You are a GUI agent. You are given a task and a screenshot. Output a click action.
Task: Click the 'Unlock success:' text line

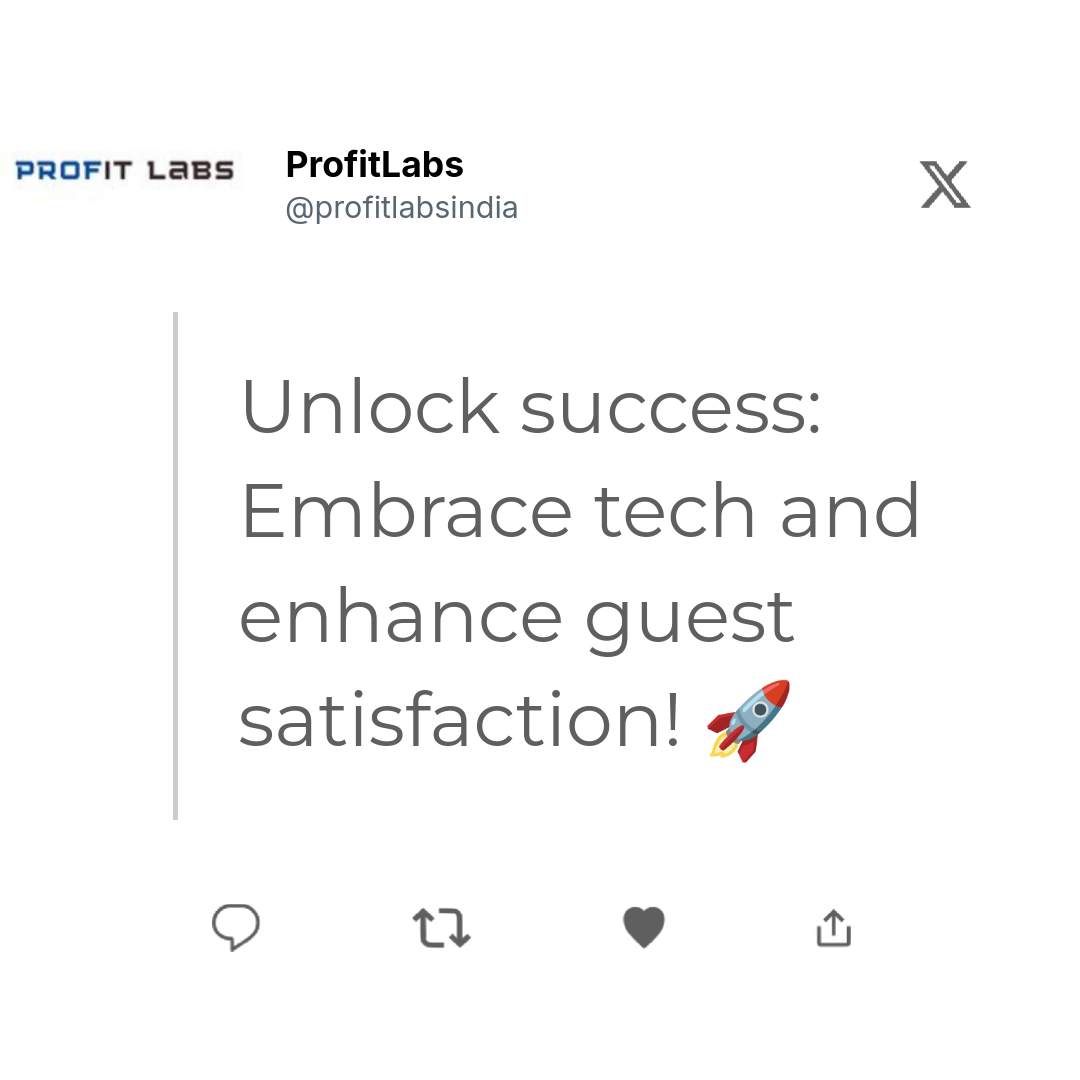[x=531, y=407]
